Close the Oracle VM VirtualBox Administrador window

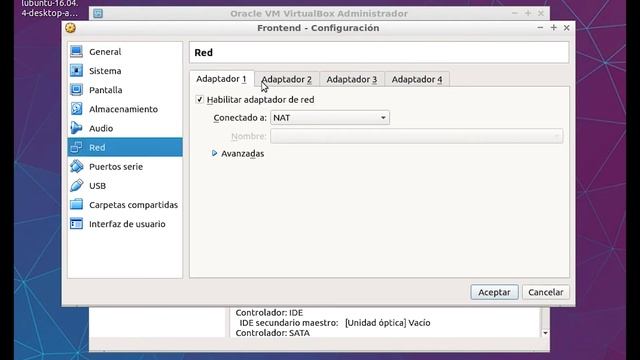tap(541, 13)
